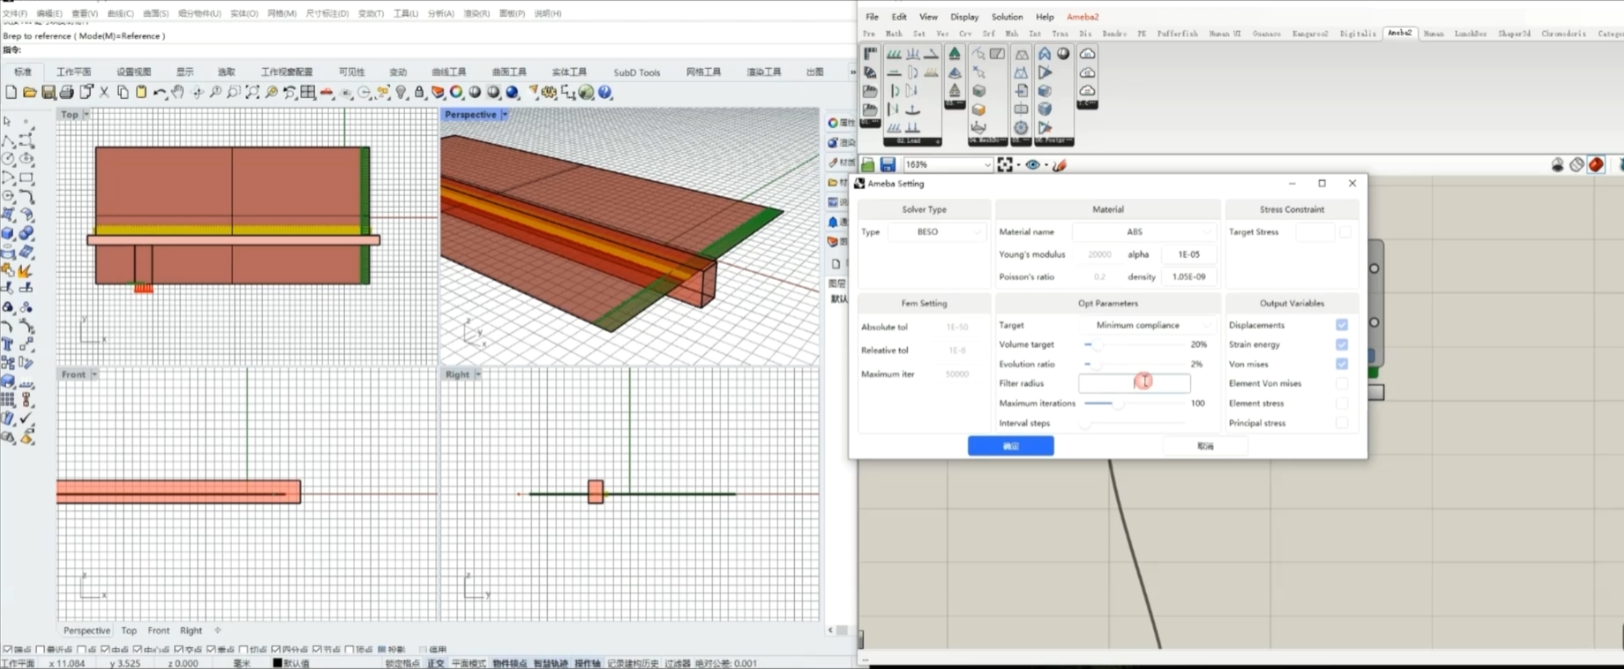Open the Solution menu in Grasshopper
This screenshot has width=1624, height=669.
coord(1006,17)
